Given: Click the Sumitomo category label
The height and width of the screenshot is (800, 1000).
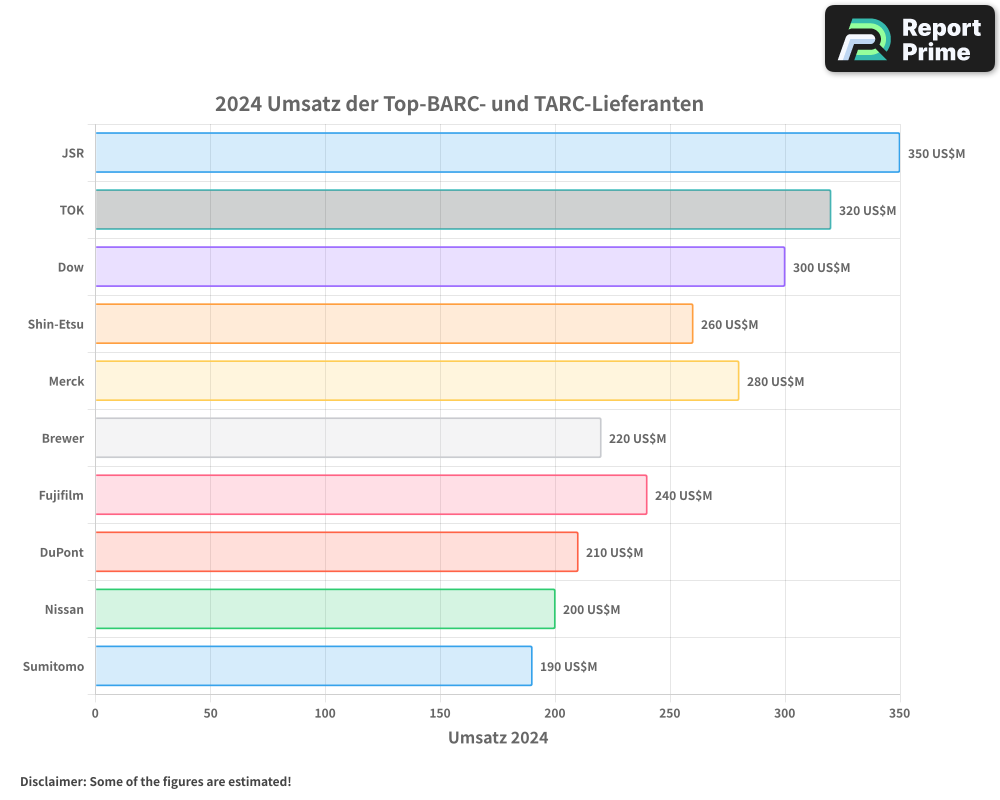Looking at the screenshot, I should (x=53, y=666).
